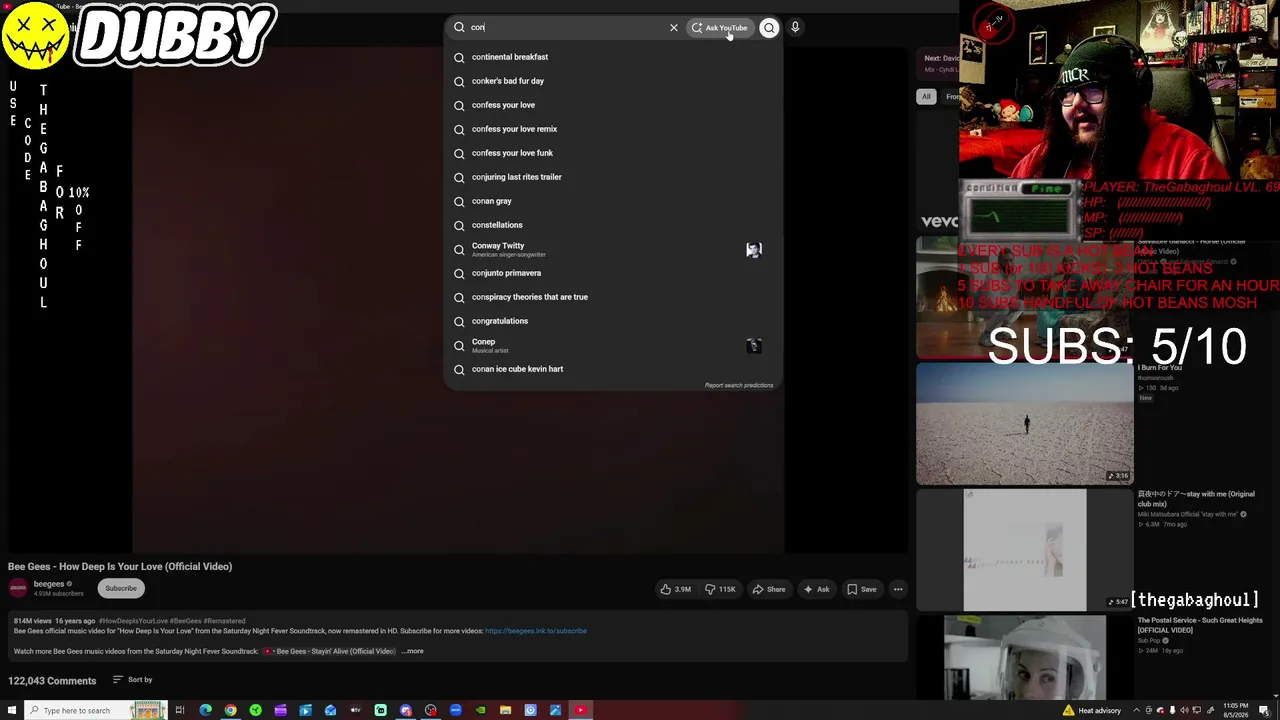Open the Conep musical artist suggestion

click(613, 345)
